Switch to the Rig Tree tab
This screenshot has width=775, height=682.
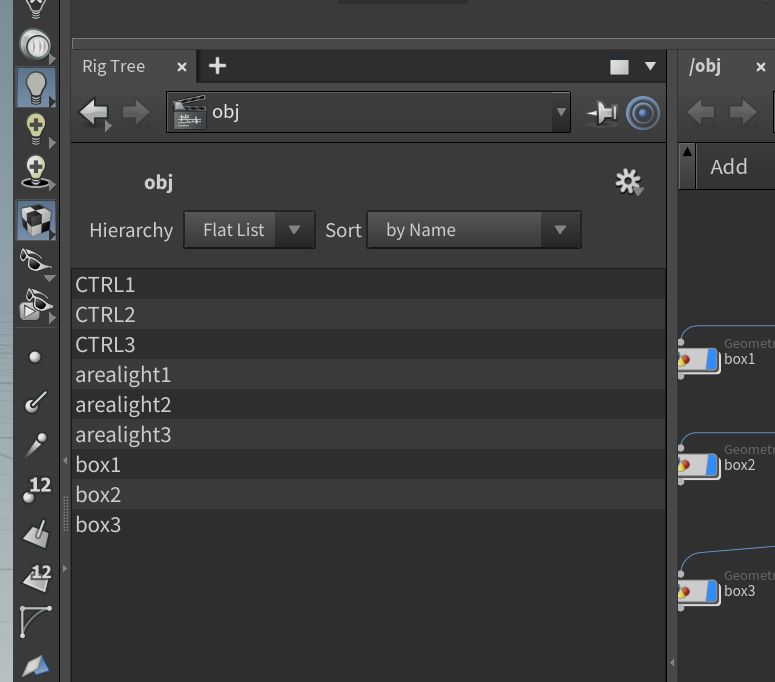pyautogui.click(x=114, y=66)
